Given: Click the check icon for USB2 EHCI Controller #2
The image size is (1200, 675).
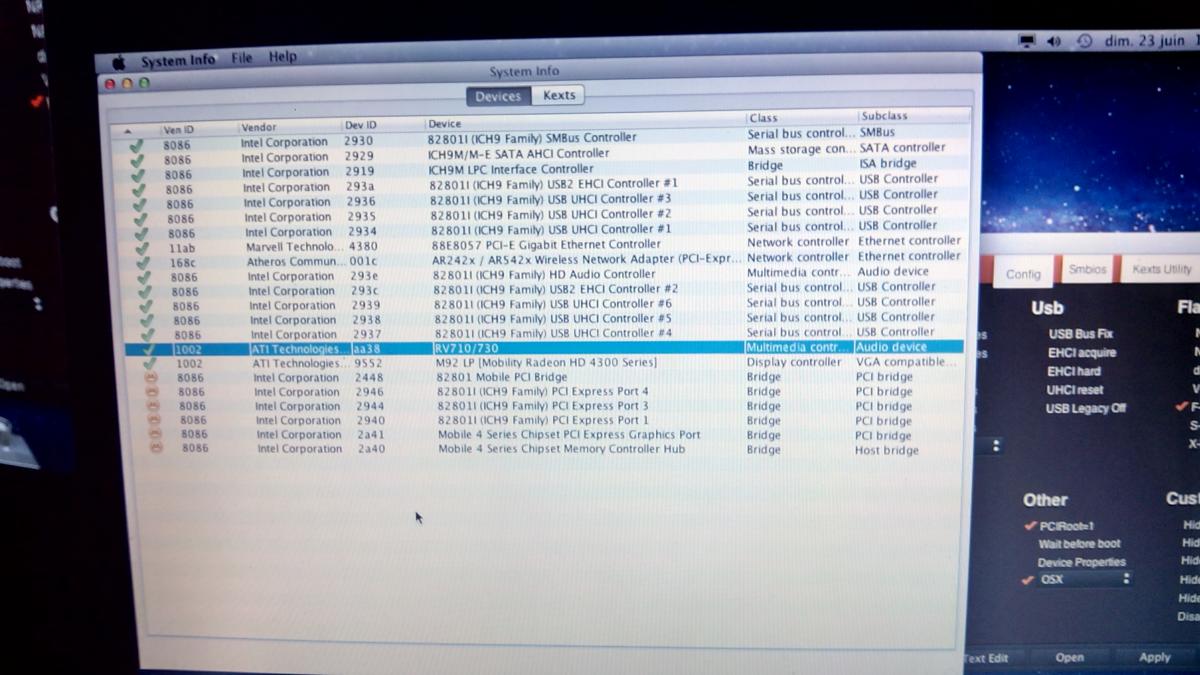Looking at the screenshot, I should pos(146,291).
